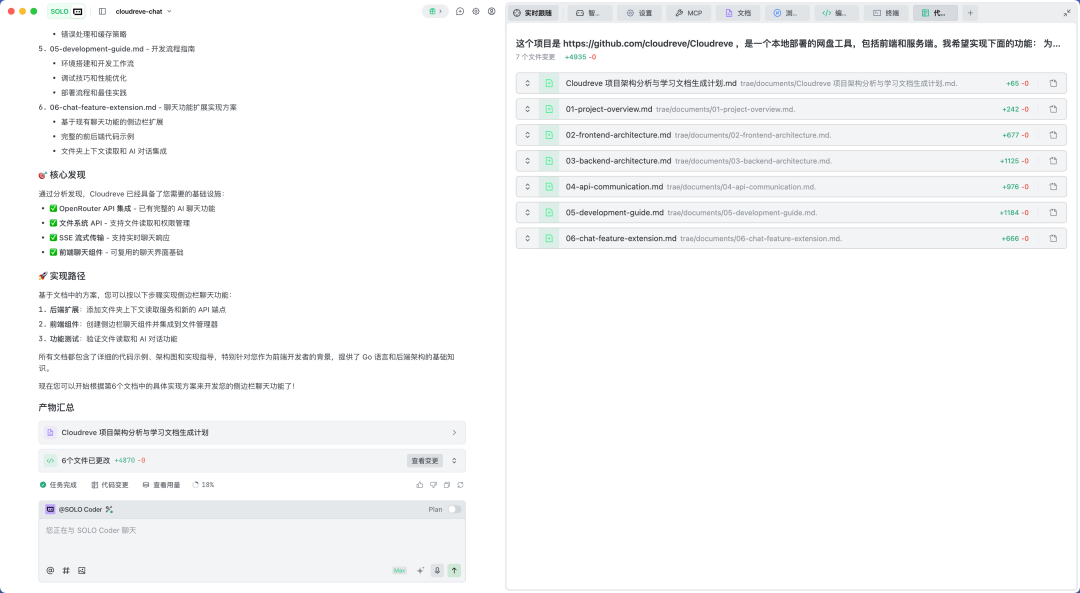Copy icon on Cloudreve 项目架构分析 plan row
The width and height of the screenshot is (1080, 593).
(1053, 83)
